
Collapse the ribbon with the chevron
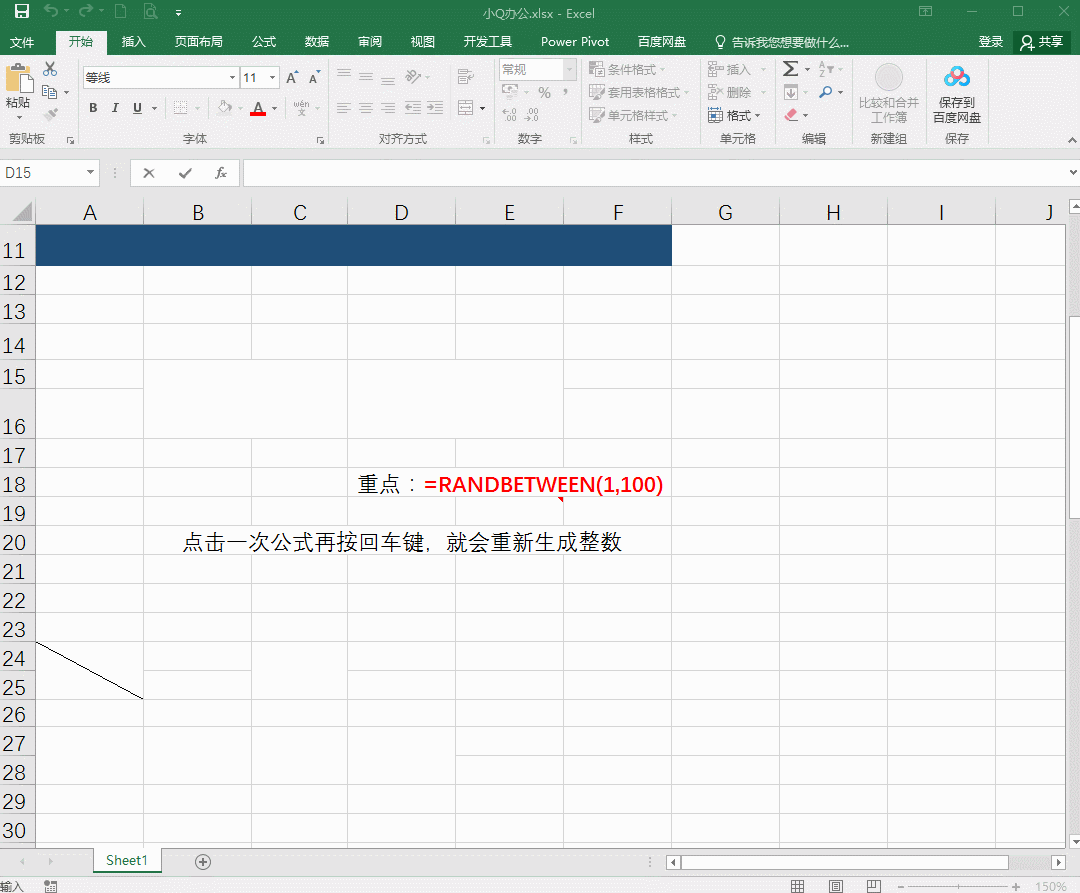[x=1072, y=140]
